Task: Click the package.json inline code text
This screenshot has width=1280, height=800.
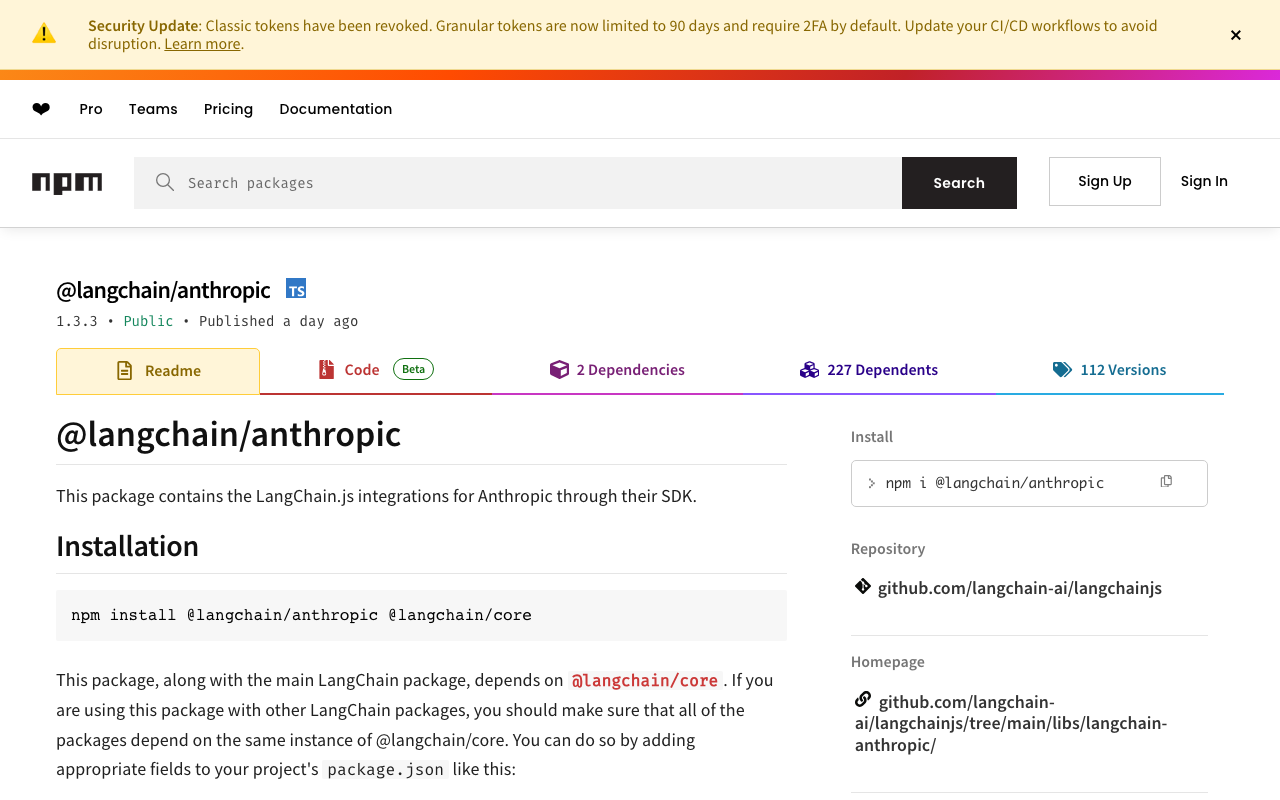Action: 385,770
